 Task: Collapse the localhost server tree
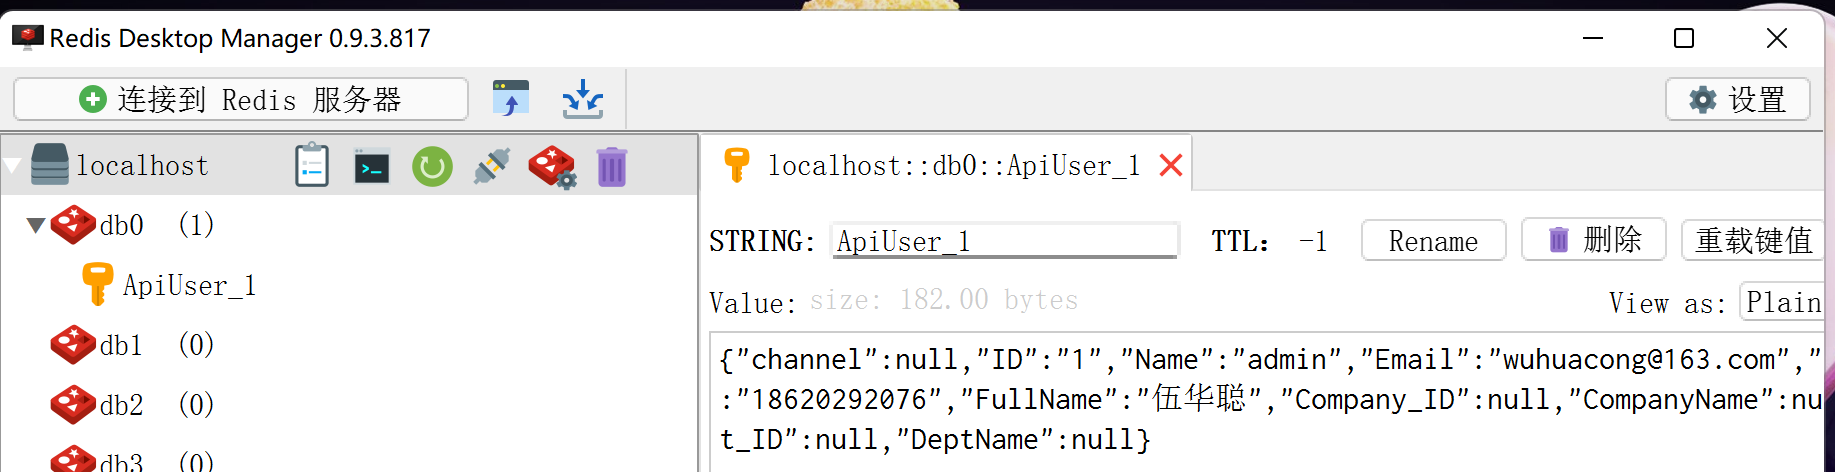coord(12,166)
